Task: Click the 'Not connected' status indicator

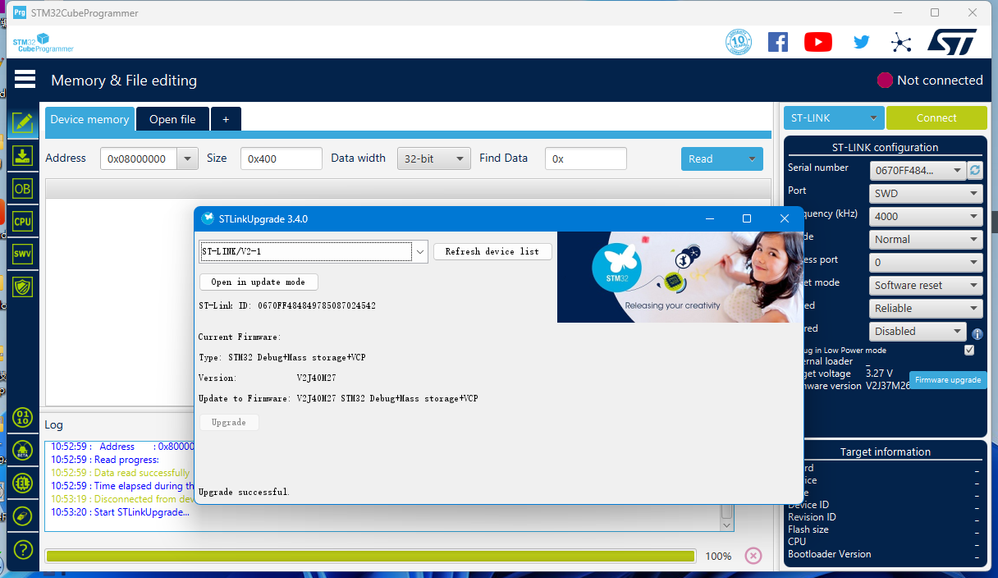Action: 930,80
